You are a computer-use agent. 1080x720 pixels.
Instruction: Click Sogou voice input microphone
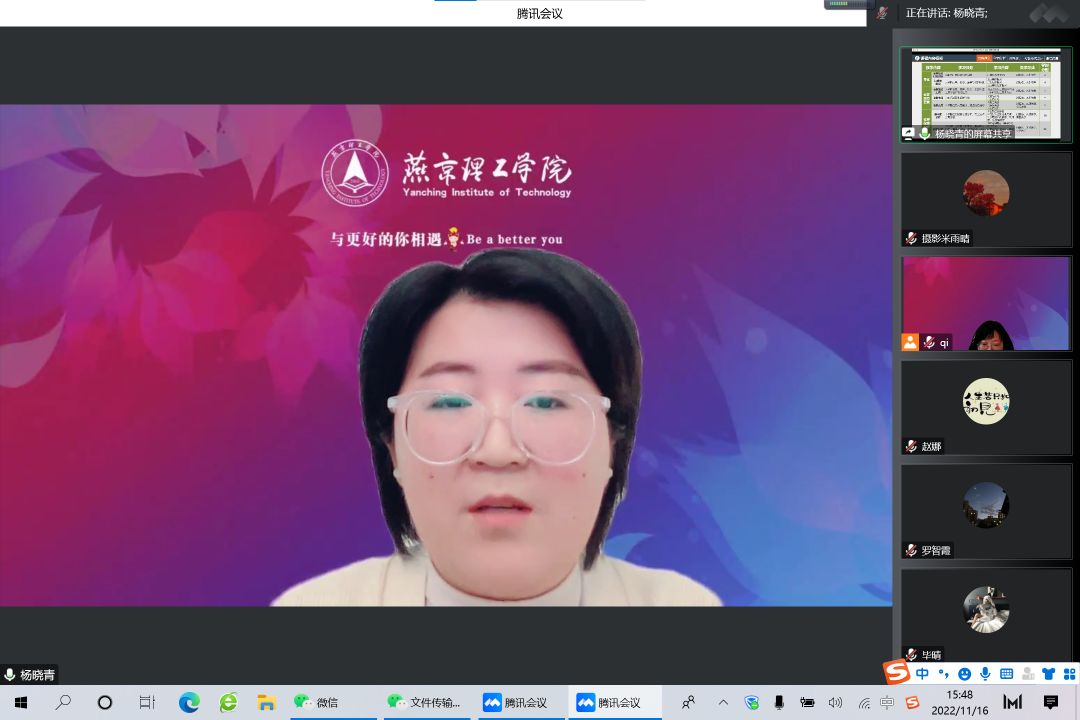pos(985,674)
